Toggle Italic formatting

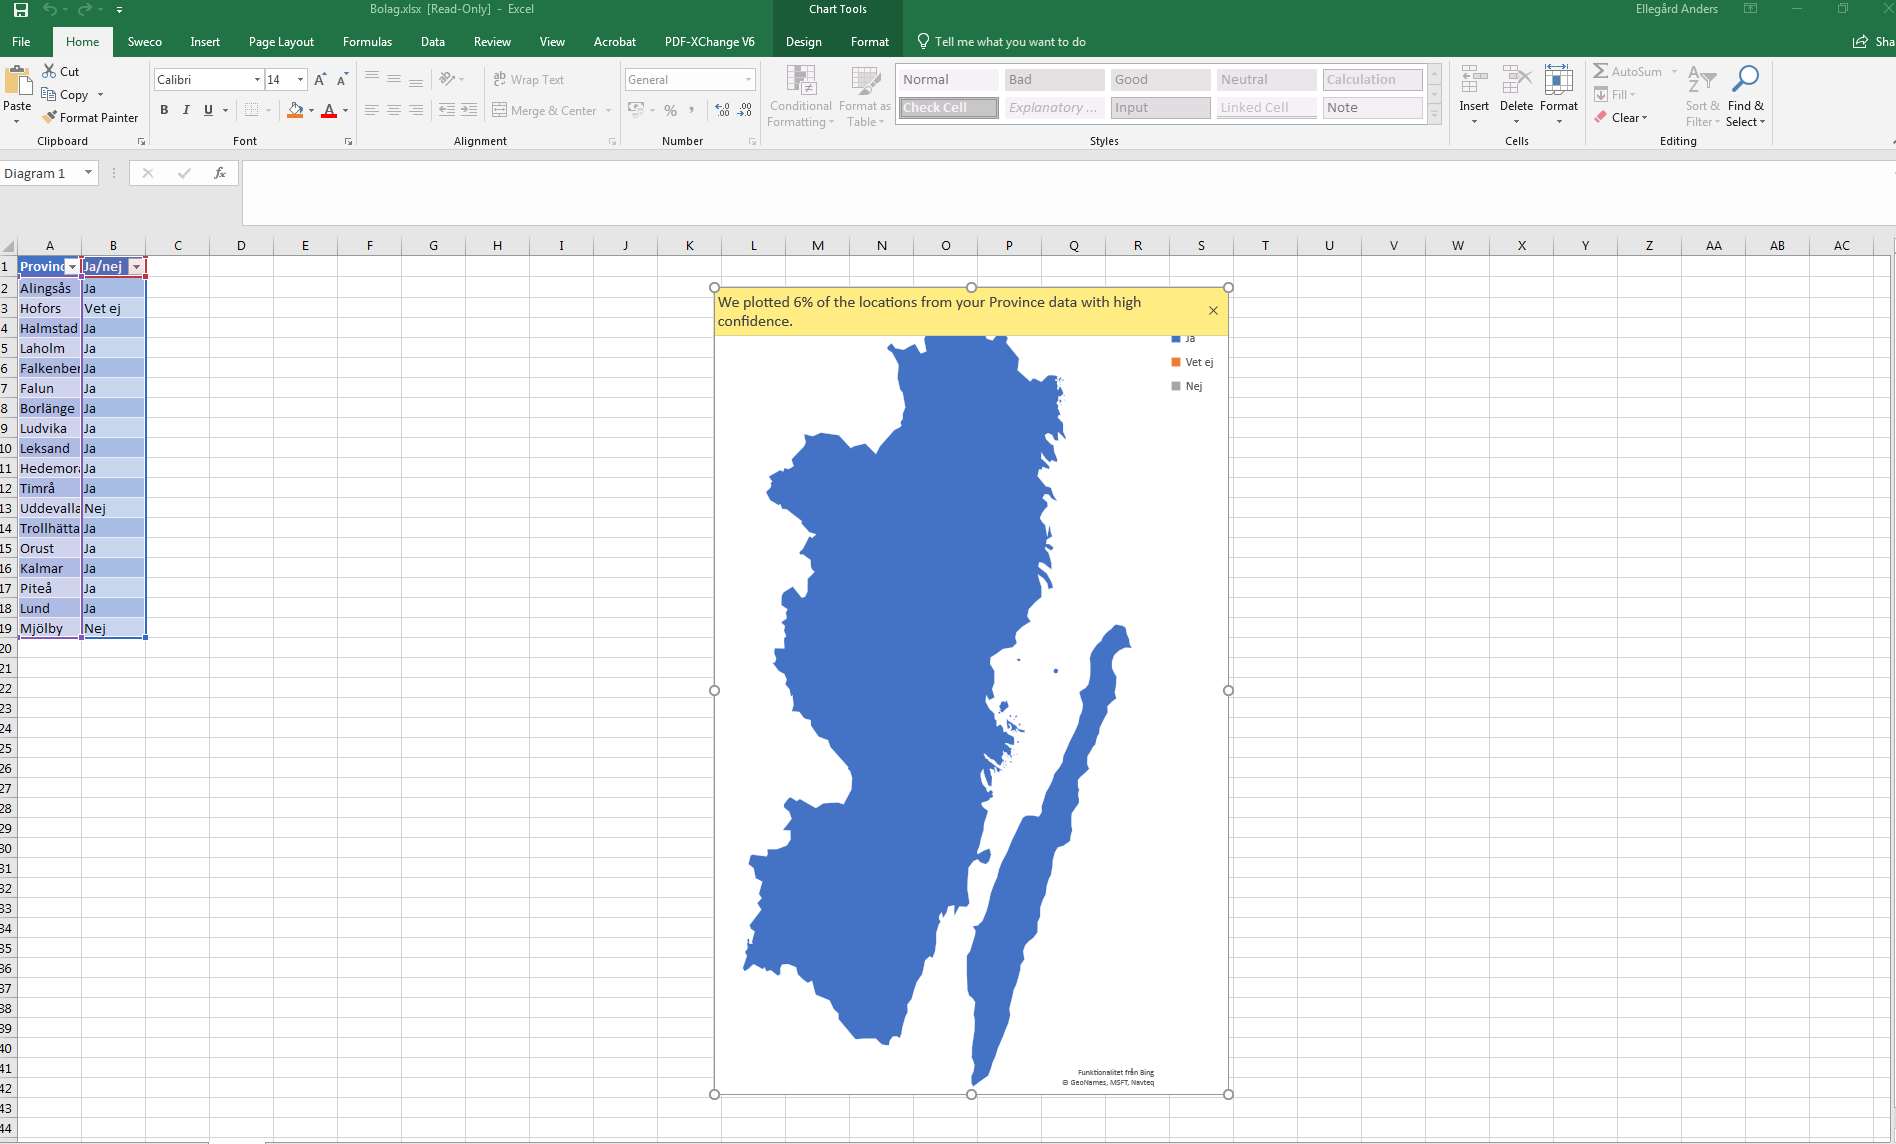coord(186,110)
